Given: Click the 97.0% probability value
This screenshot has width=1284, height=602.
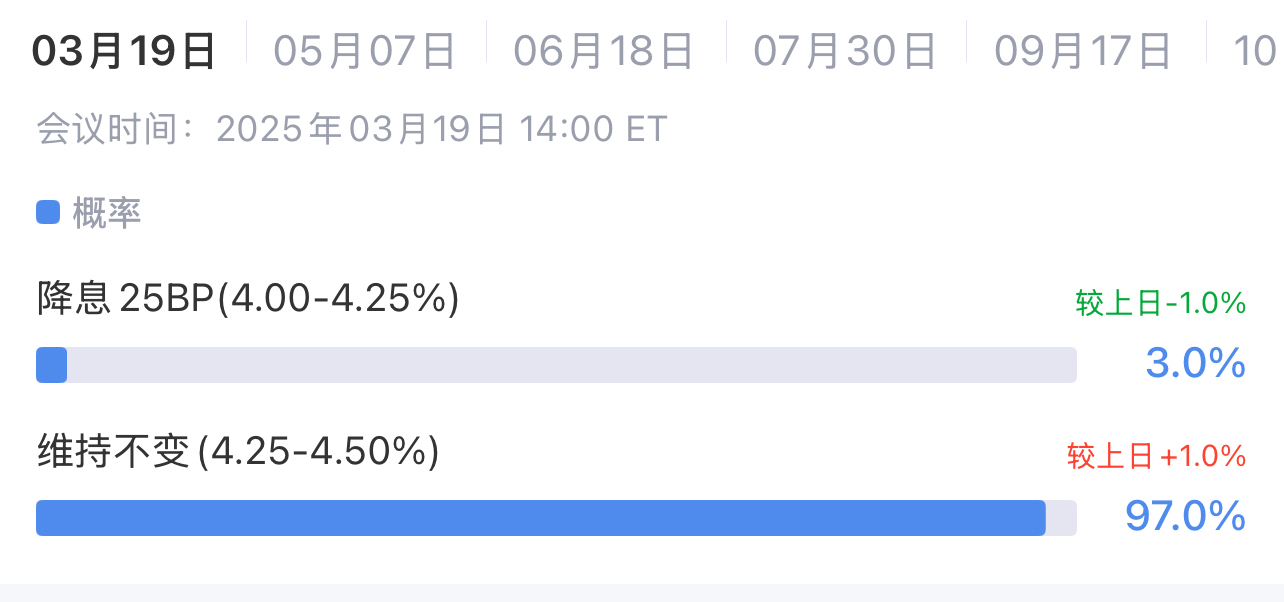Looking at the screenshot, I should 1186,517.
